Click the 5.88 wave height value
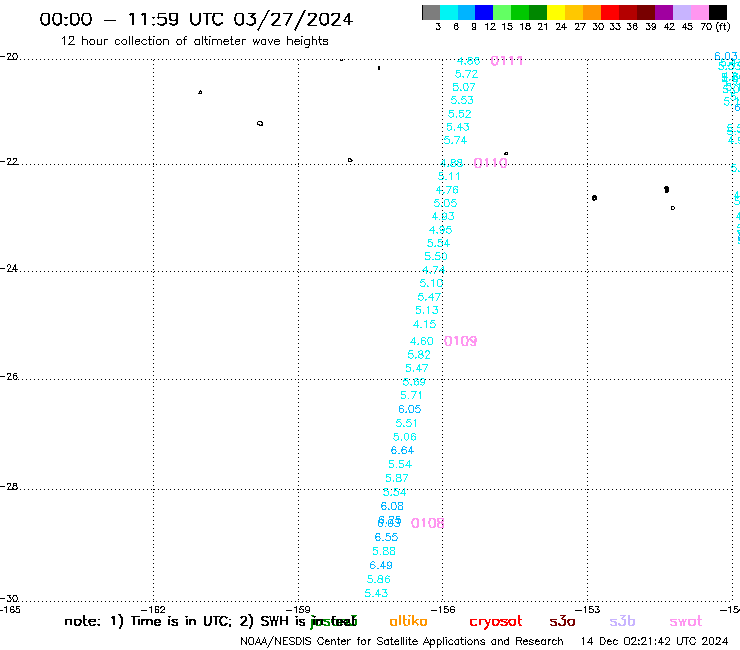This screenshot has height=650, width=740. pyautogui.click(x=384, y=551)
